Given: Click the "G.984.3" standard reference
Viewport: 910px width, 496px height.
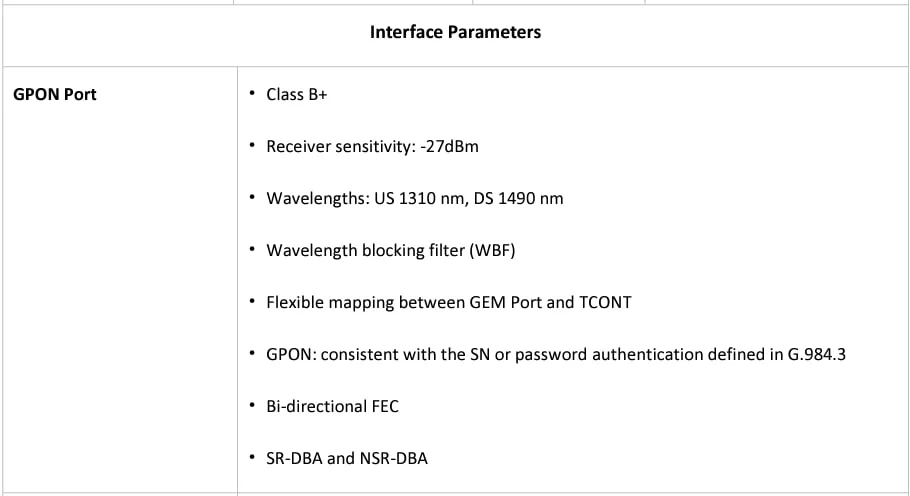Looking at the screenshot, I should (x=816, y=354).
